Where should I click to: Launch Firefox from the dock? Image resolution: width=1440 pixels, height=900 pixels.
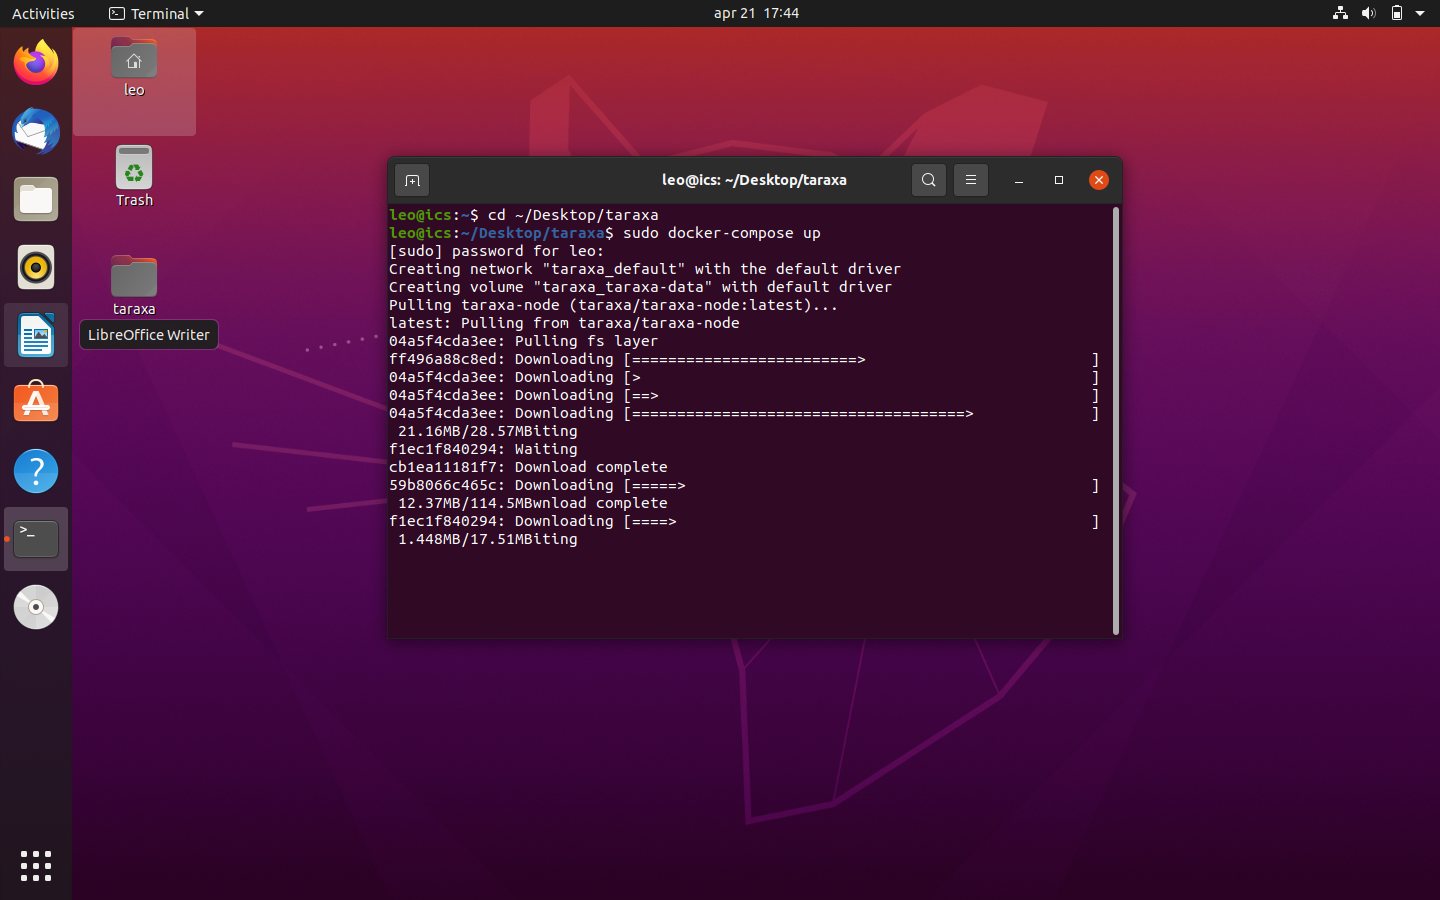[x=36, y=64]
